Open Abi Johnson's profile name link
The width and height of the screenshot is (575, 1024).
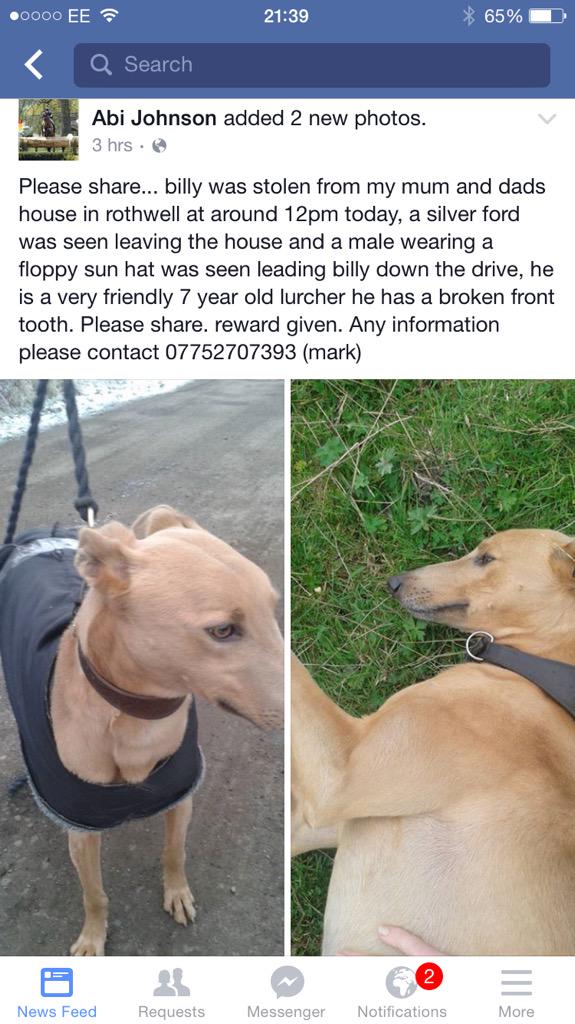point(154,118)
